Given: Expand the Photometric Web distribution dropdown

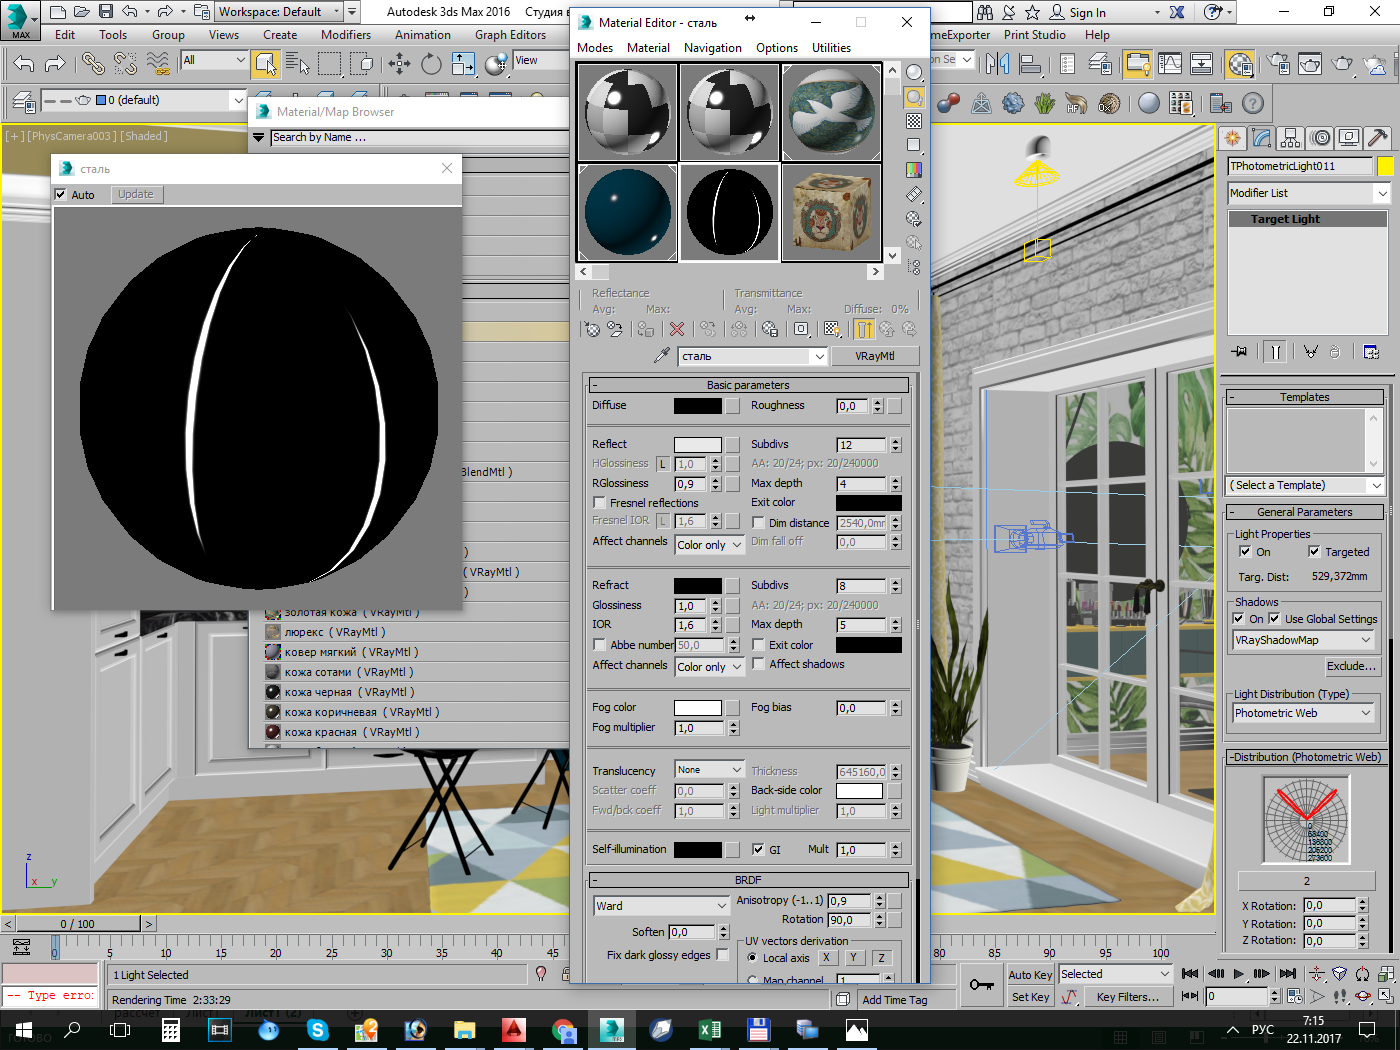Looking at the screenshot, I should [x=1303, y=713].
